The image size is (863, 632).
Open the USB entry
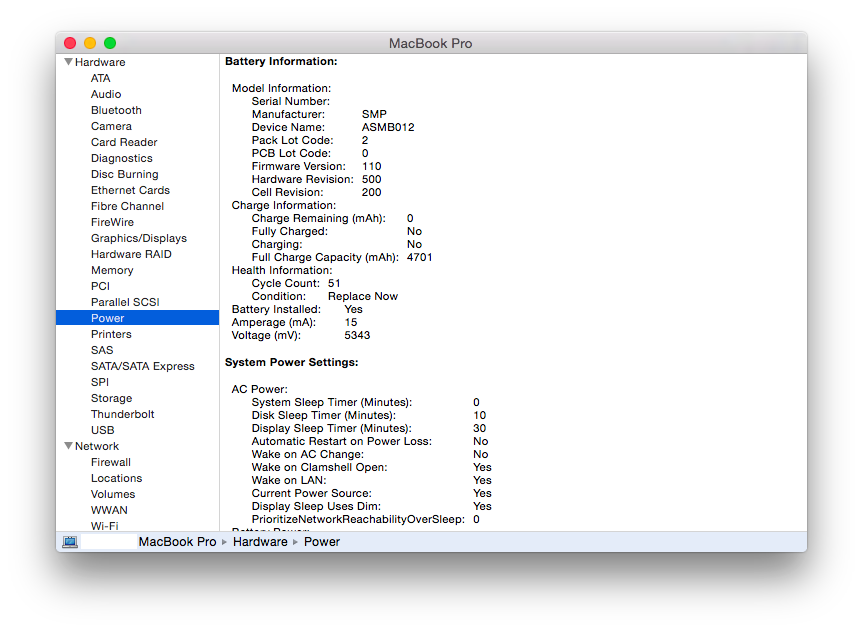(102, 429)
